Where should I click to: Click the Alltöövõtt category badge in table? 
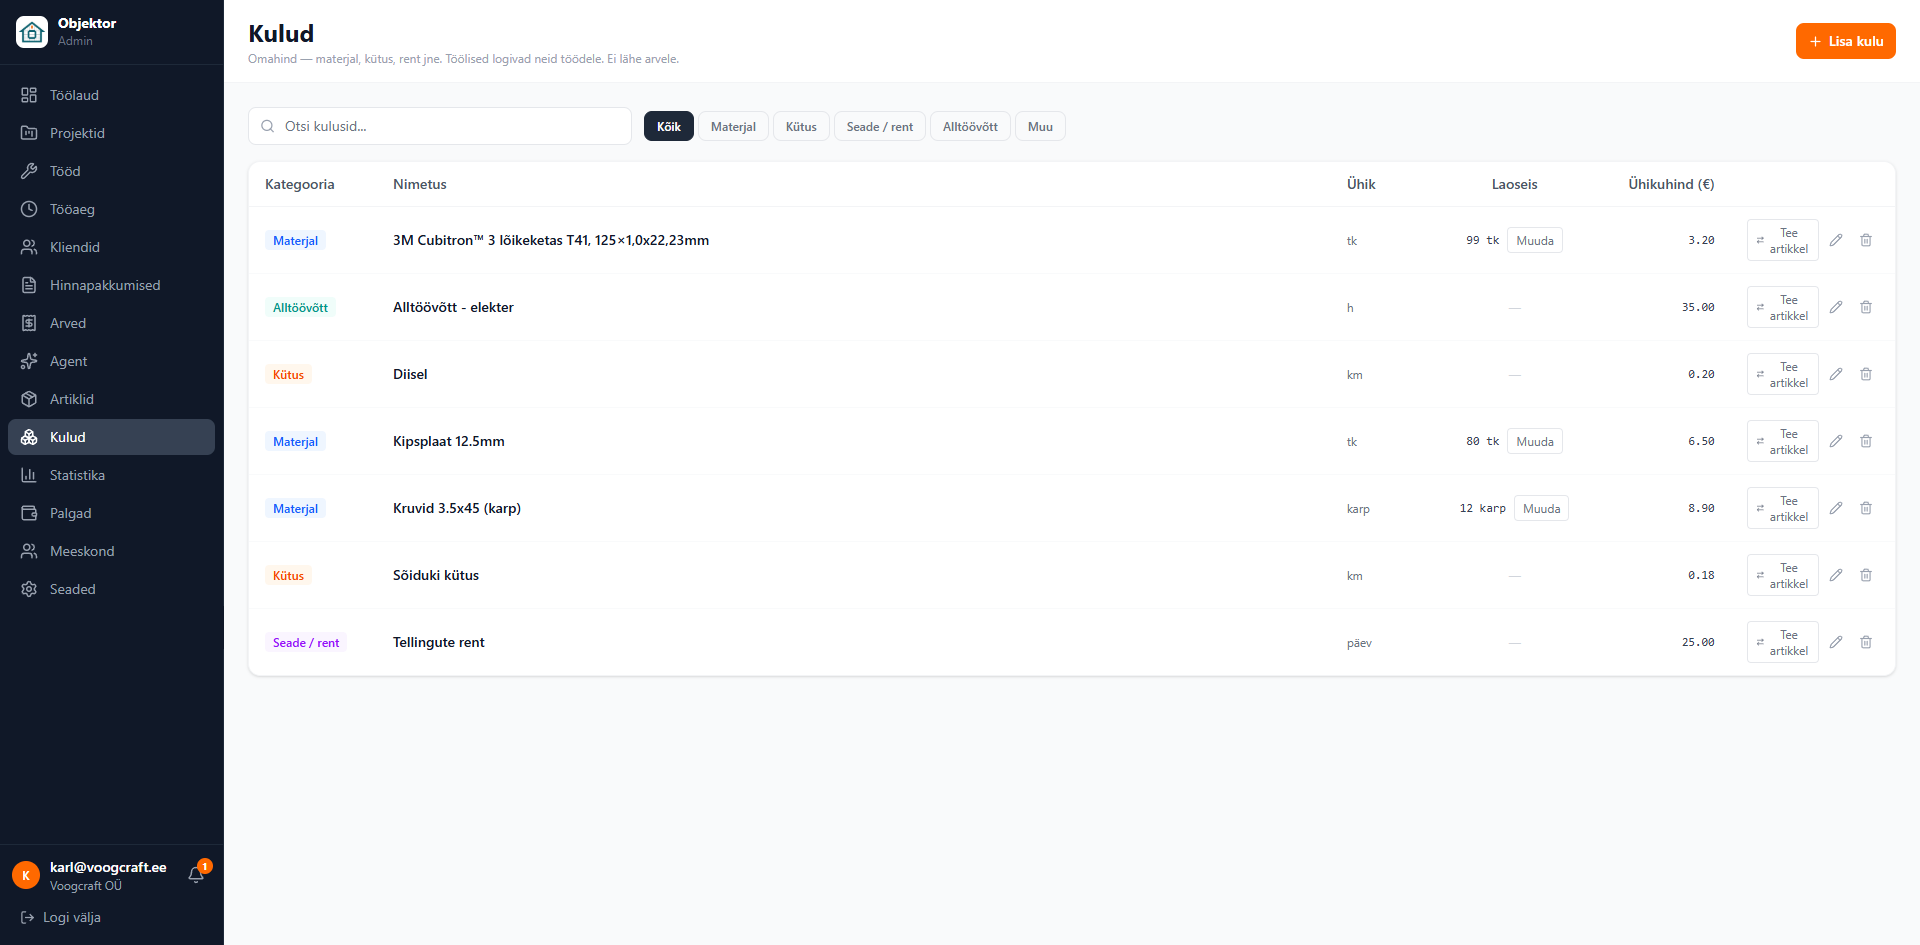[300, 307]
